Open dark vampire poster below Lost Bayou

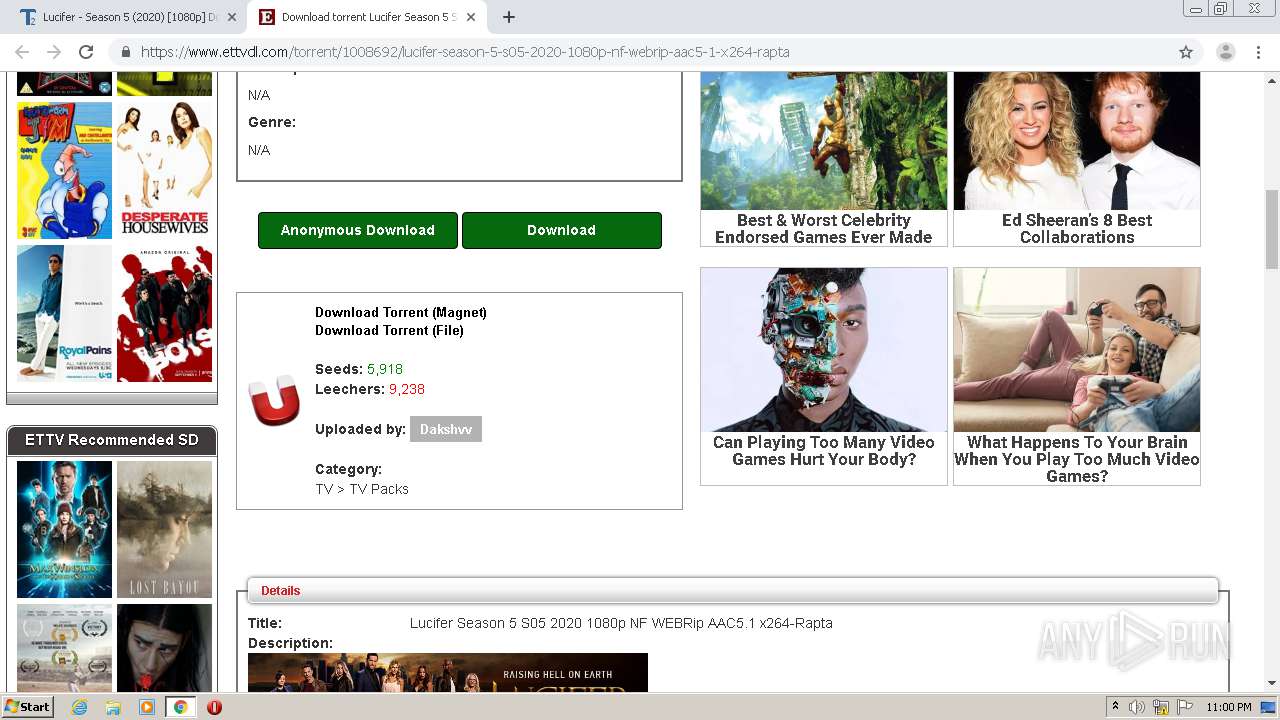164,648
